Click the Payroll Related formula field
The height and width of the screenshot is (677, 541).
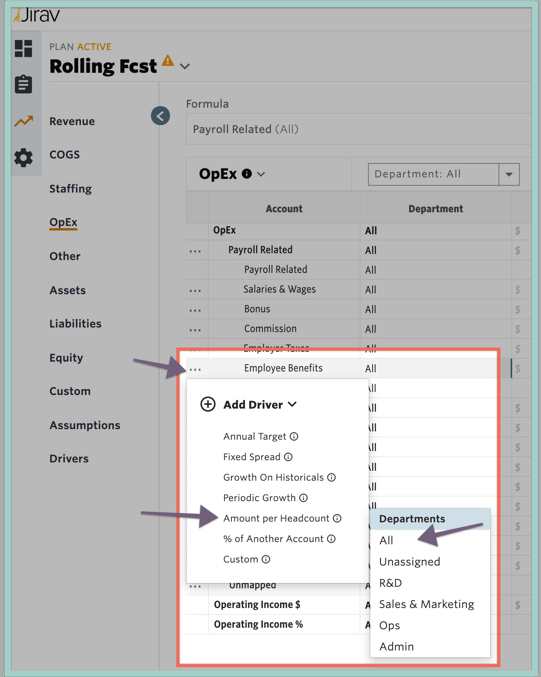(x=358, y=129)
